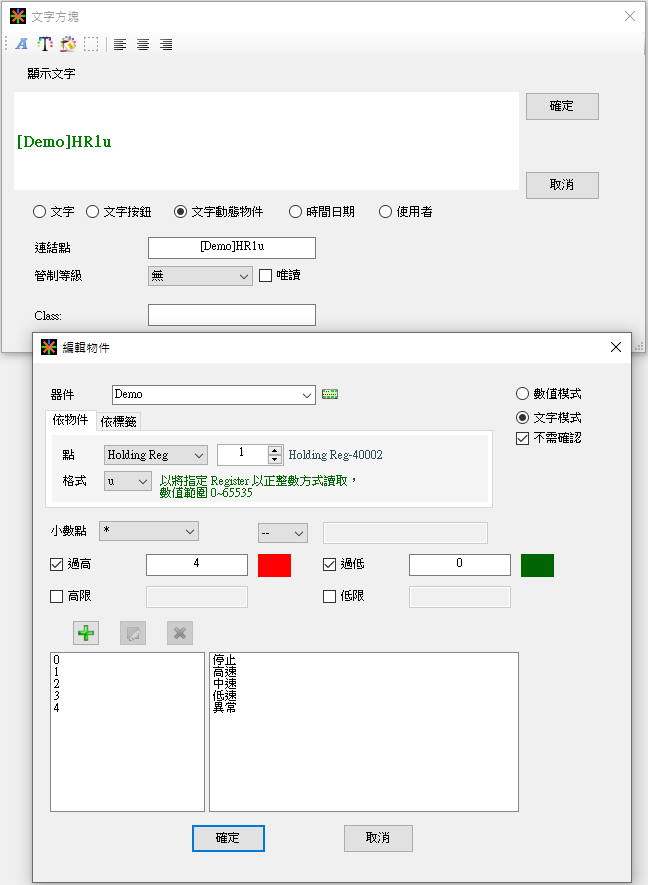
Task: Align text to the left
Action: pos(120,44)
